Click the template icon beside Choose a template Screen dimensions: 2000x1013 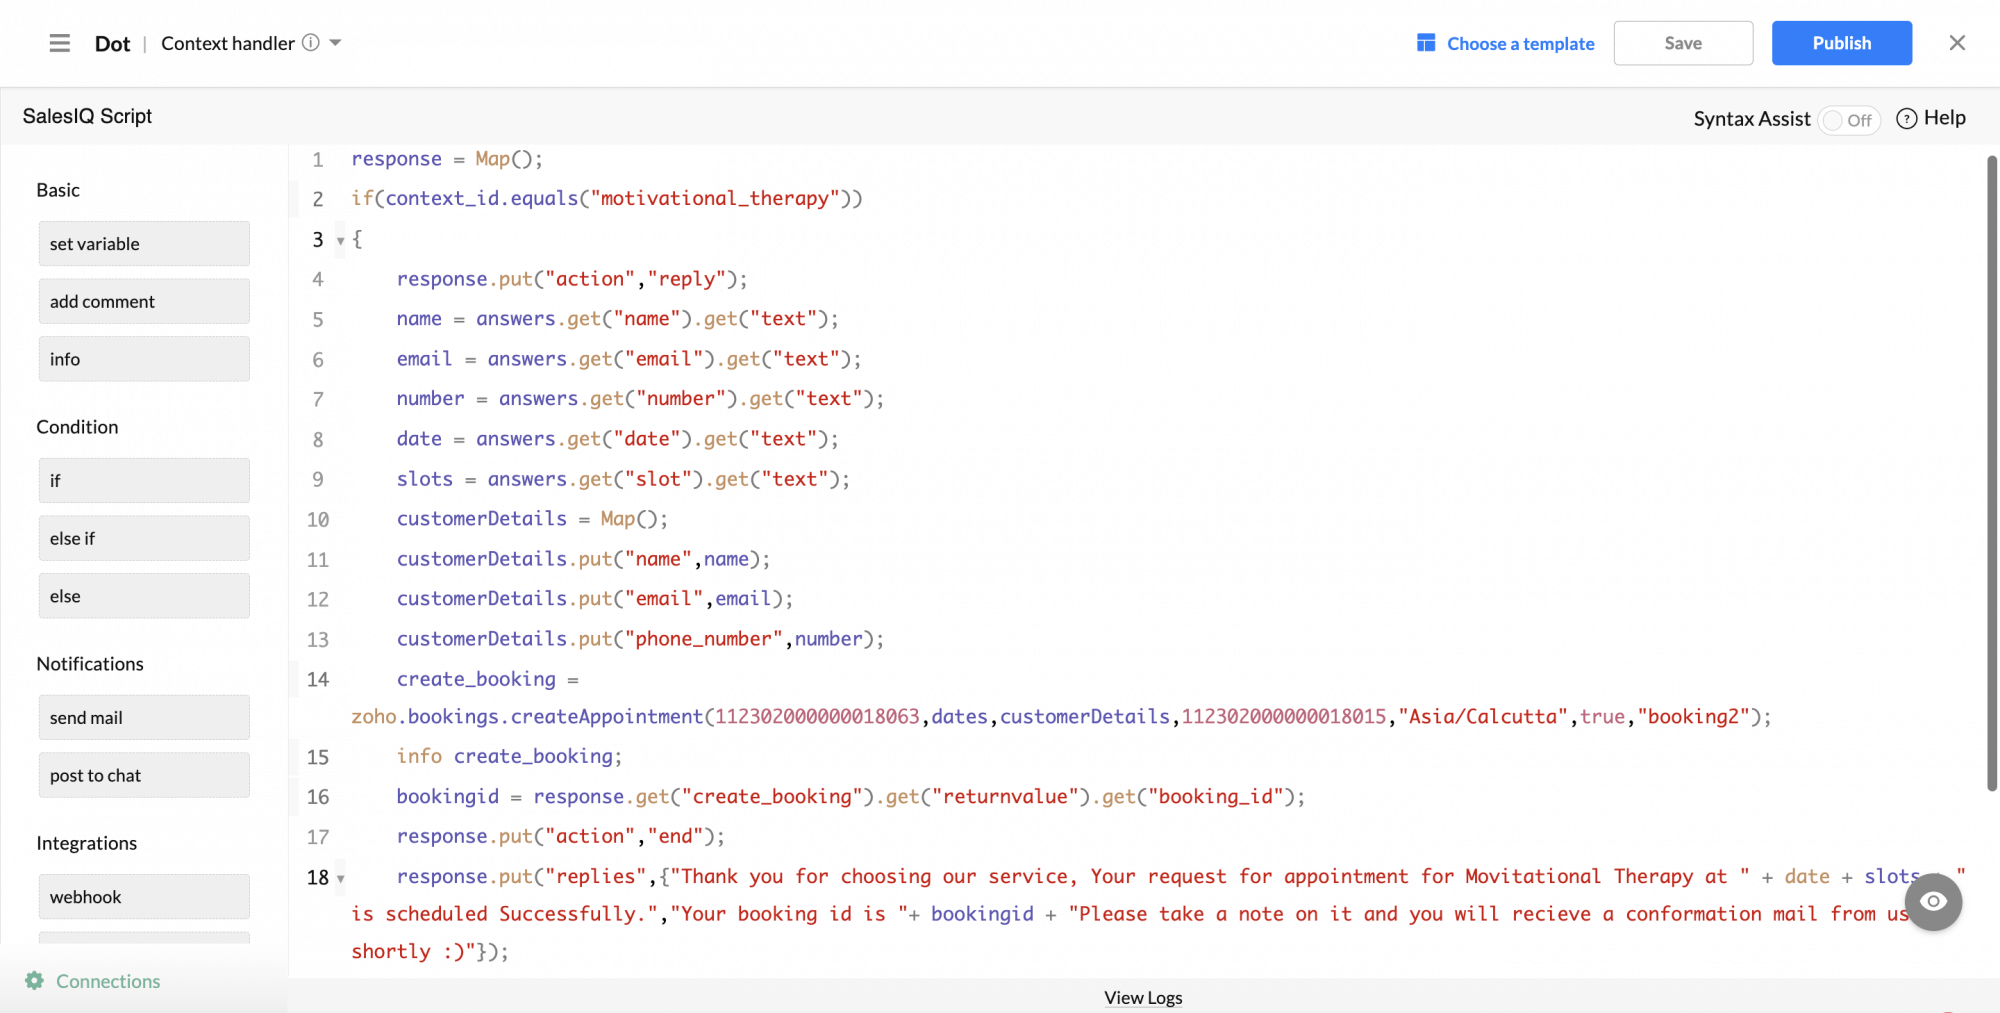coord(1426,43)
